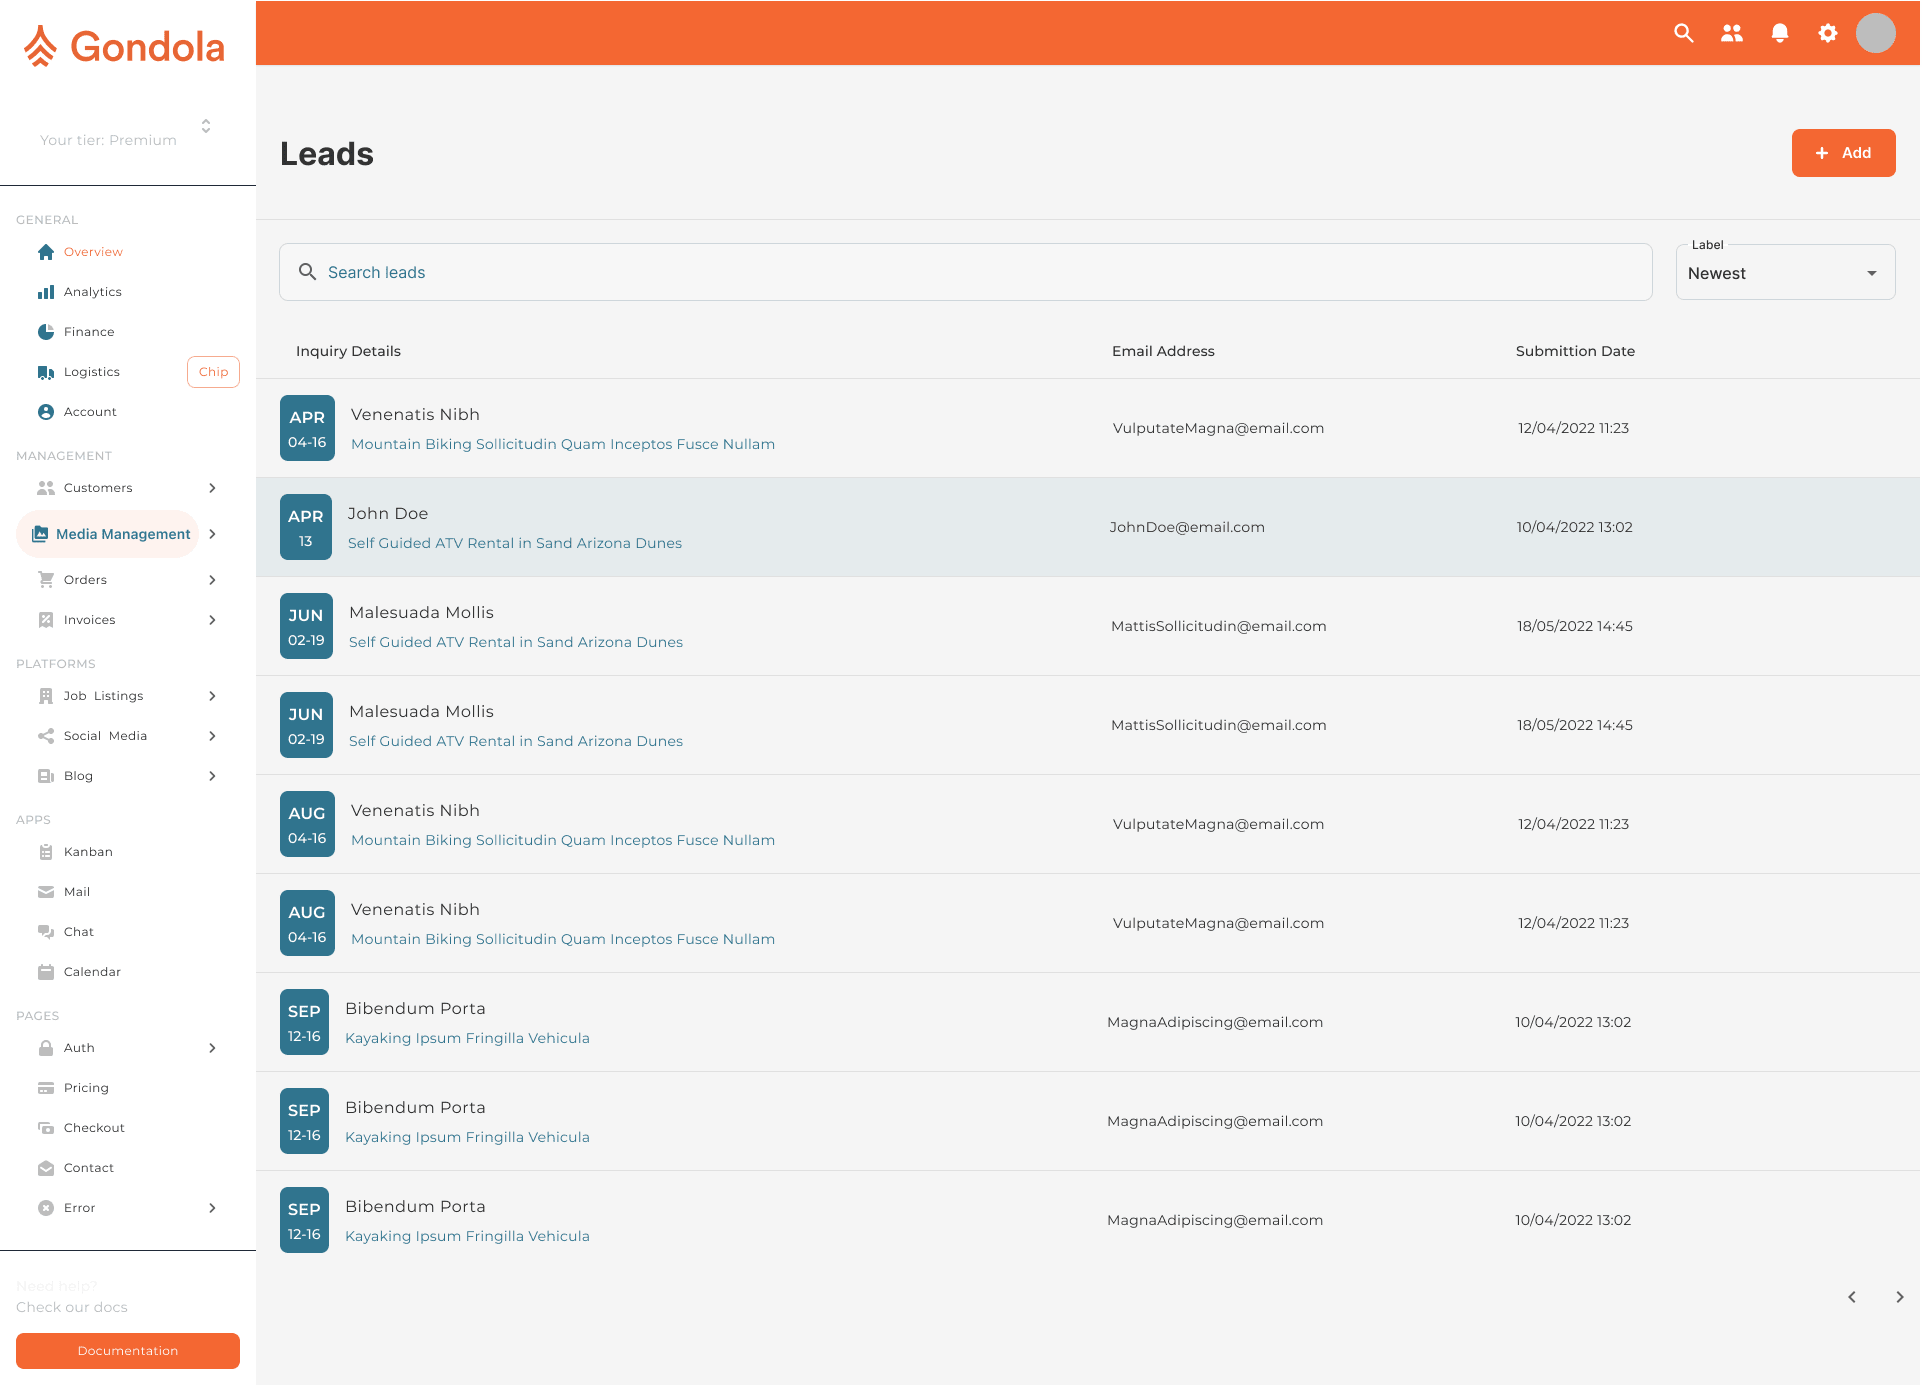Expand the Invoices submenu chevron
Viewport: 1922px width, 1389px height.
(x=212, y=620)
